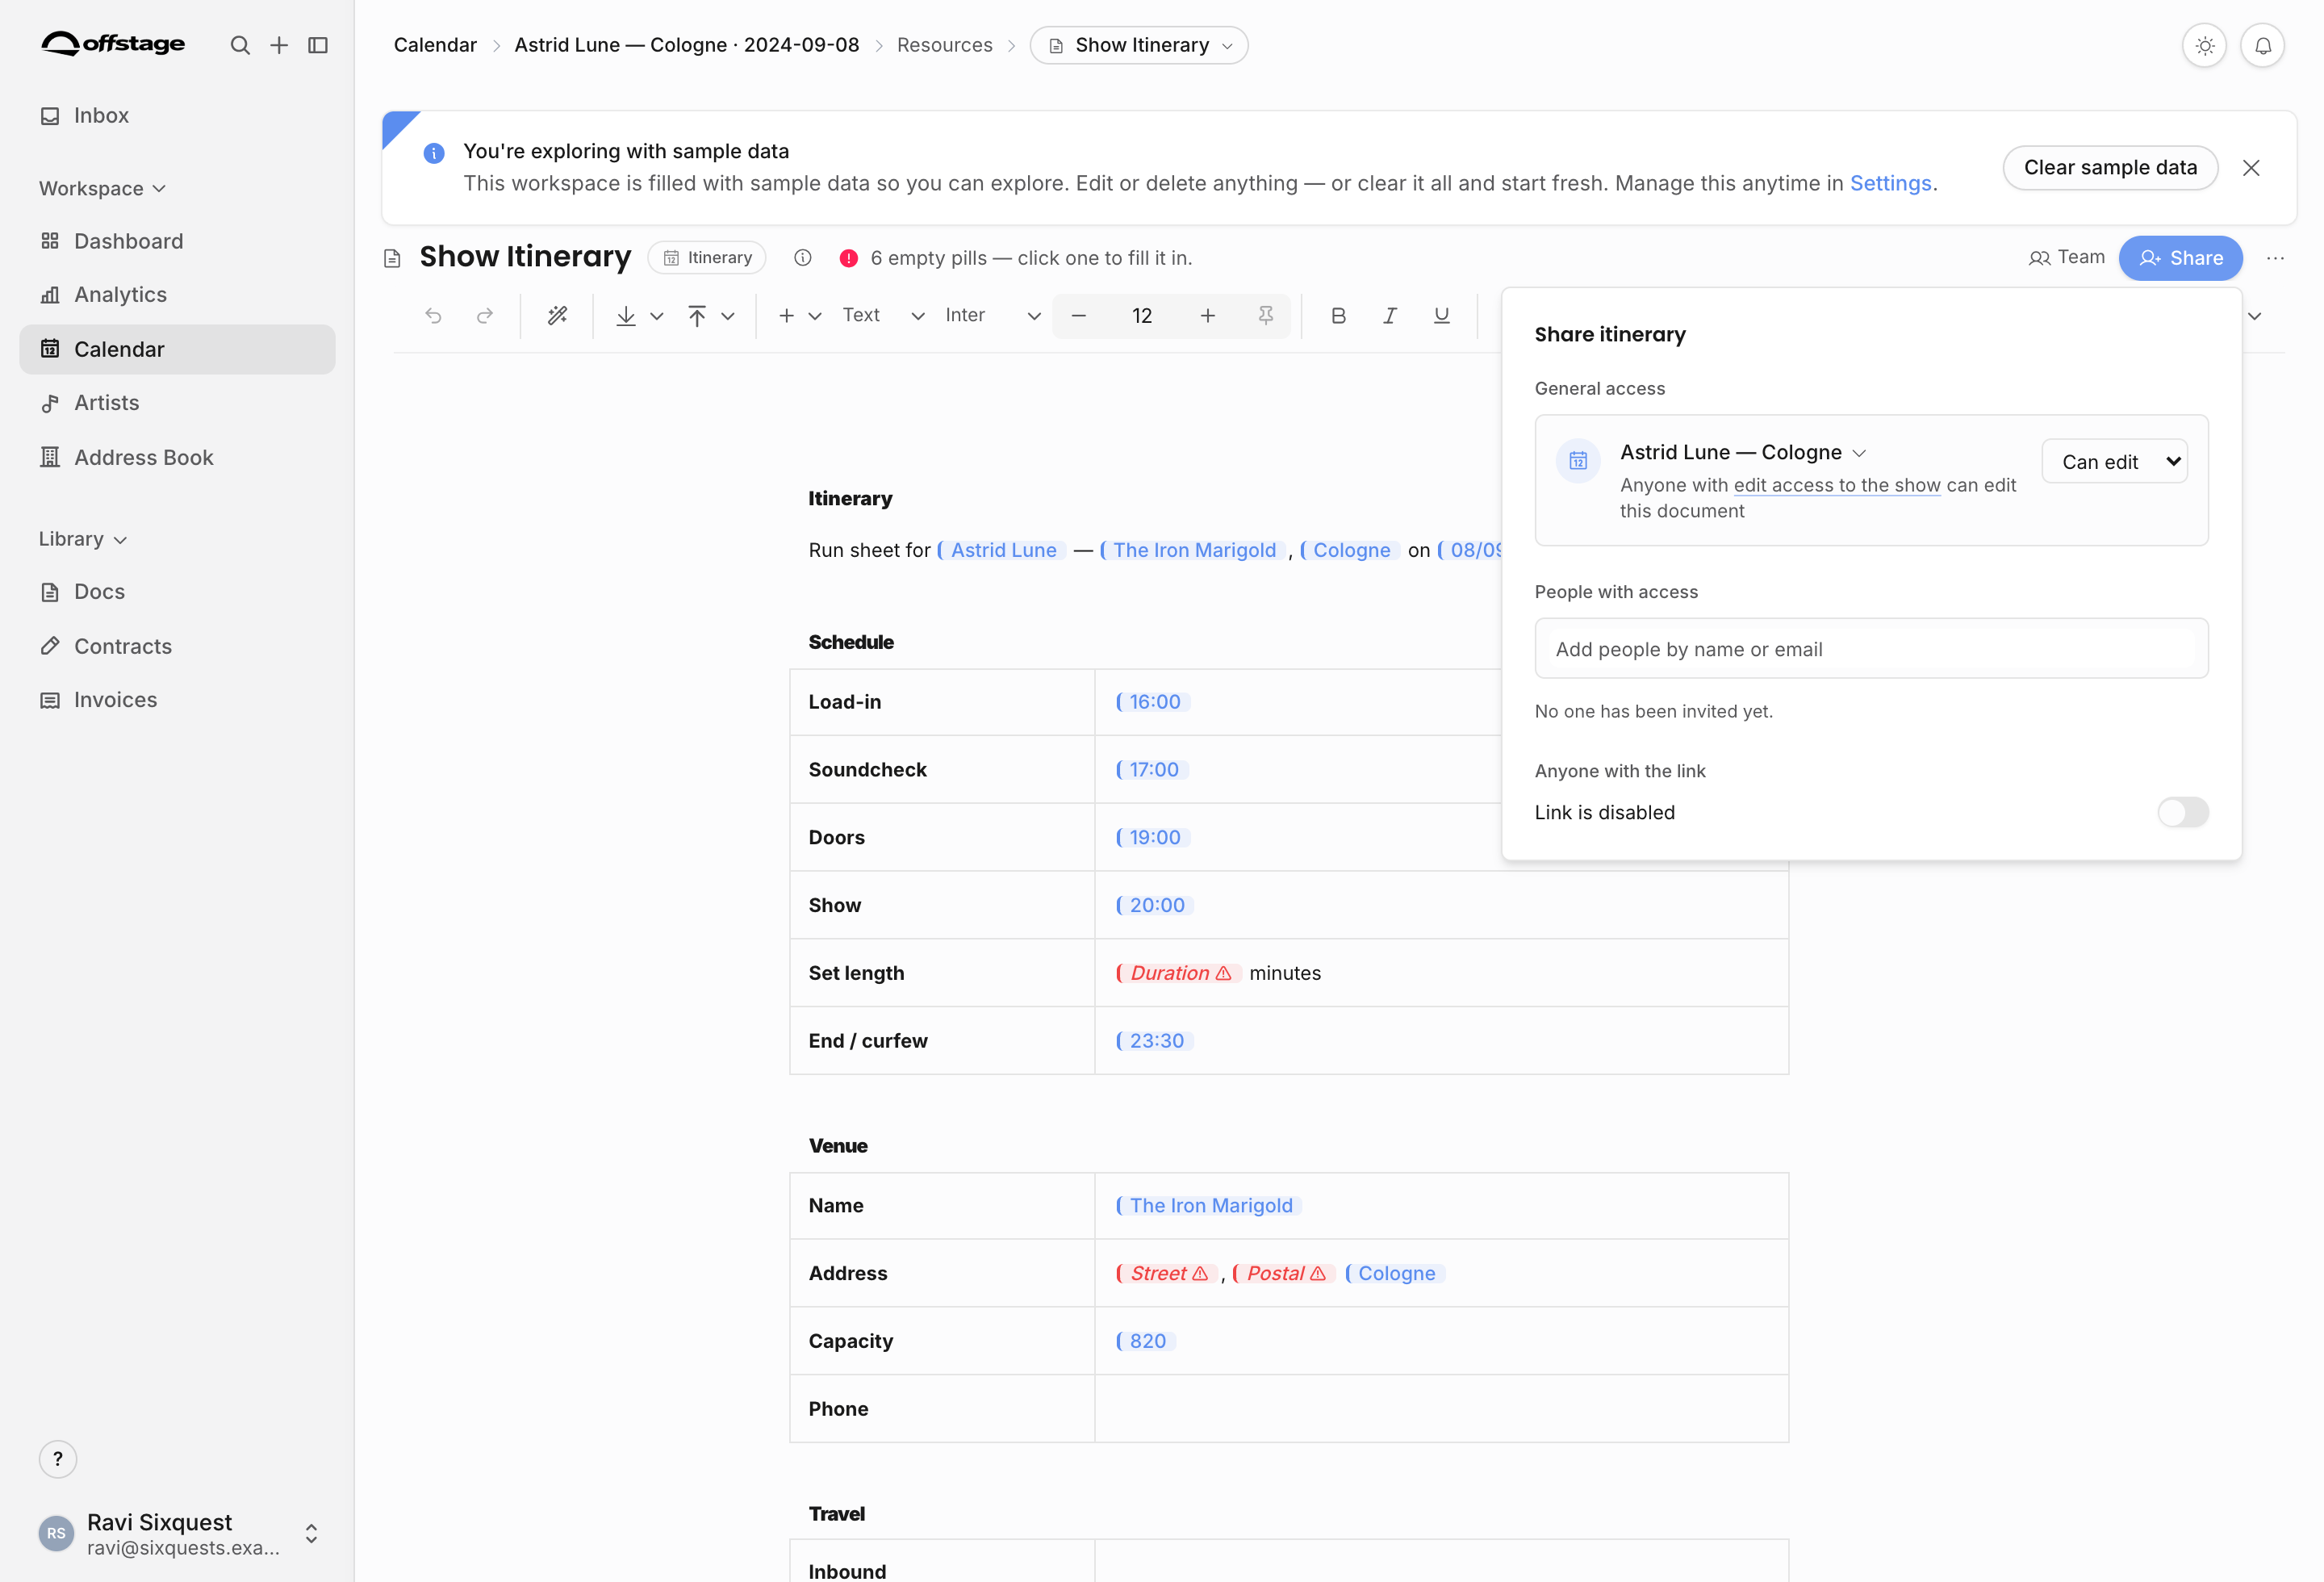The image size is (2324, 1582).
Task: Click 'edit access to the show' link
Action: click(x=1836, y=485)
